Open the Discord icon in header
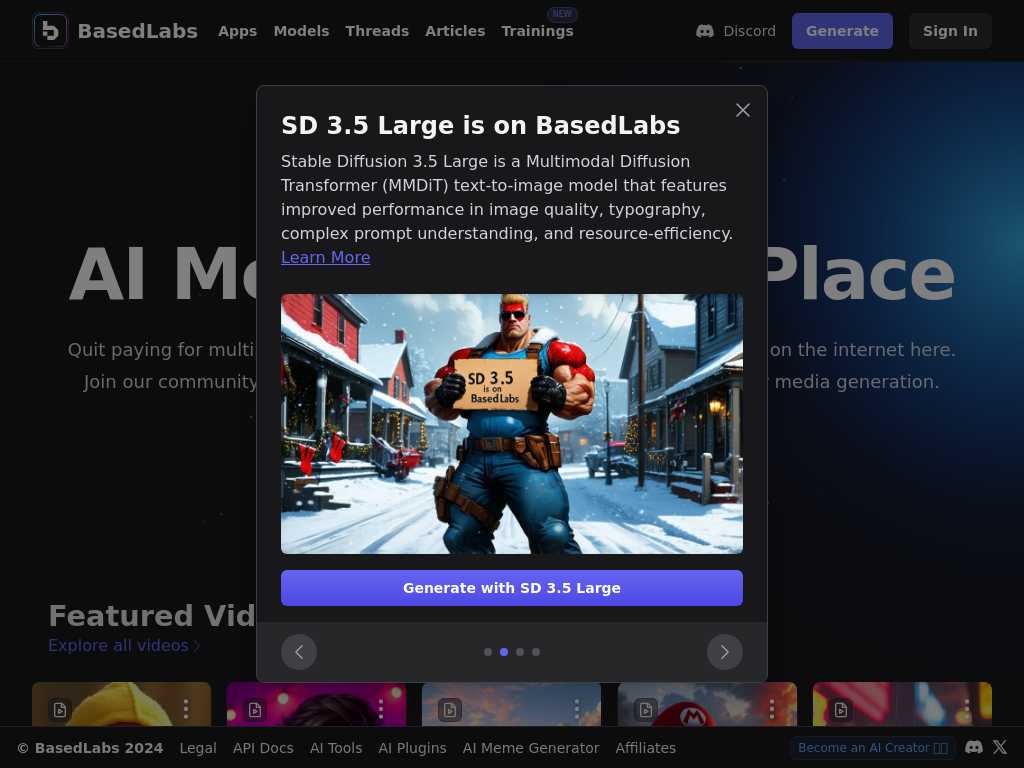This screenshot has width=1024, height=768. 705,31
